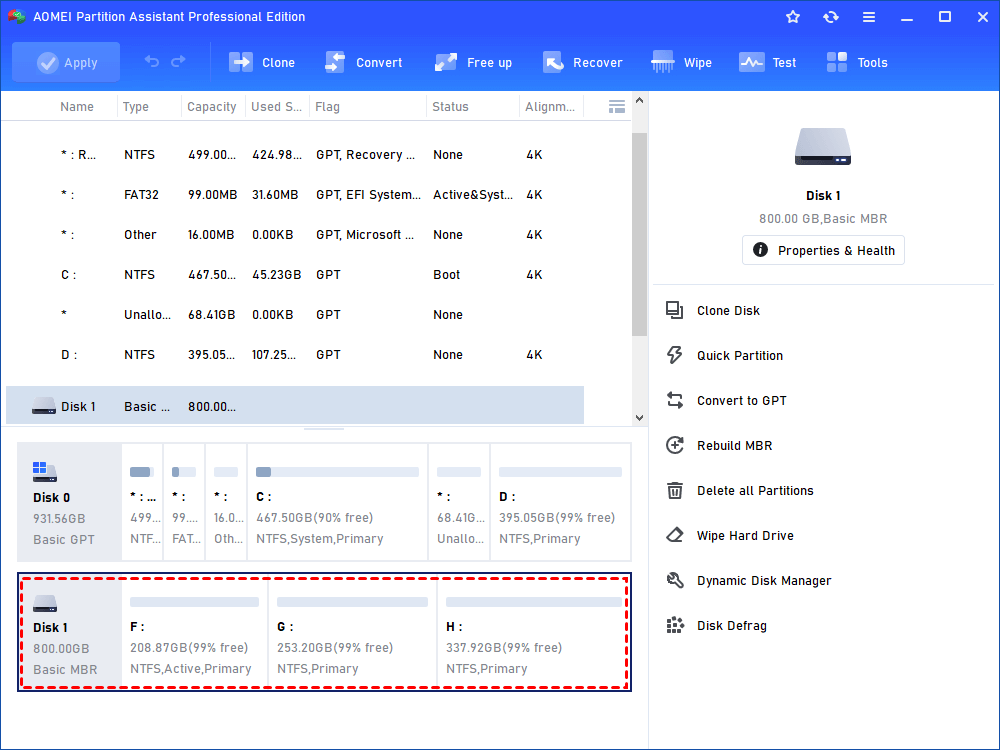The image size is (1000, 750).
Task: Select the G: 253.20GB partition block
Action: tap(353, 633)
